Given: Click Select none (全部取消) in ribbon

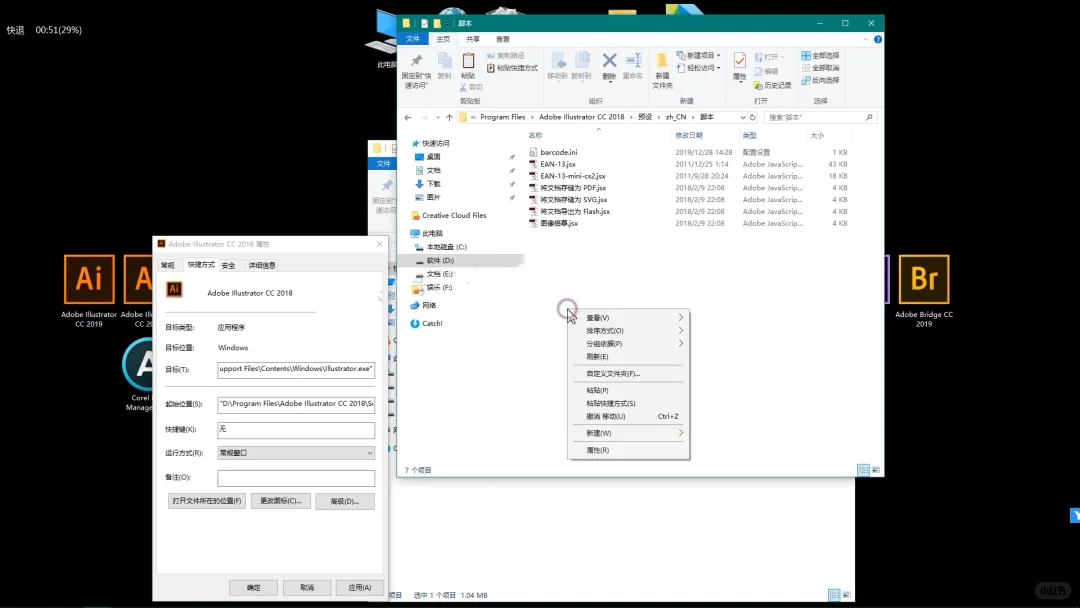Looking at the screenshot, I should (820, 67).
